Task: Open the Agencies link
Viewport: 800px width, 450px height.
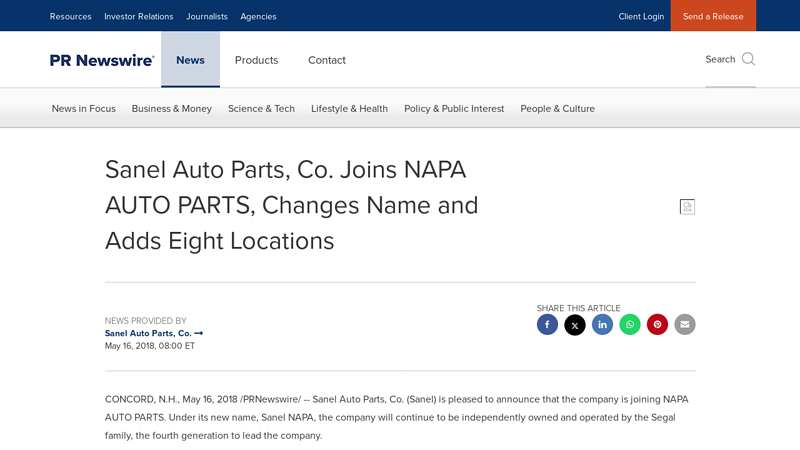Action: point(258,16)
